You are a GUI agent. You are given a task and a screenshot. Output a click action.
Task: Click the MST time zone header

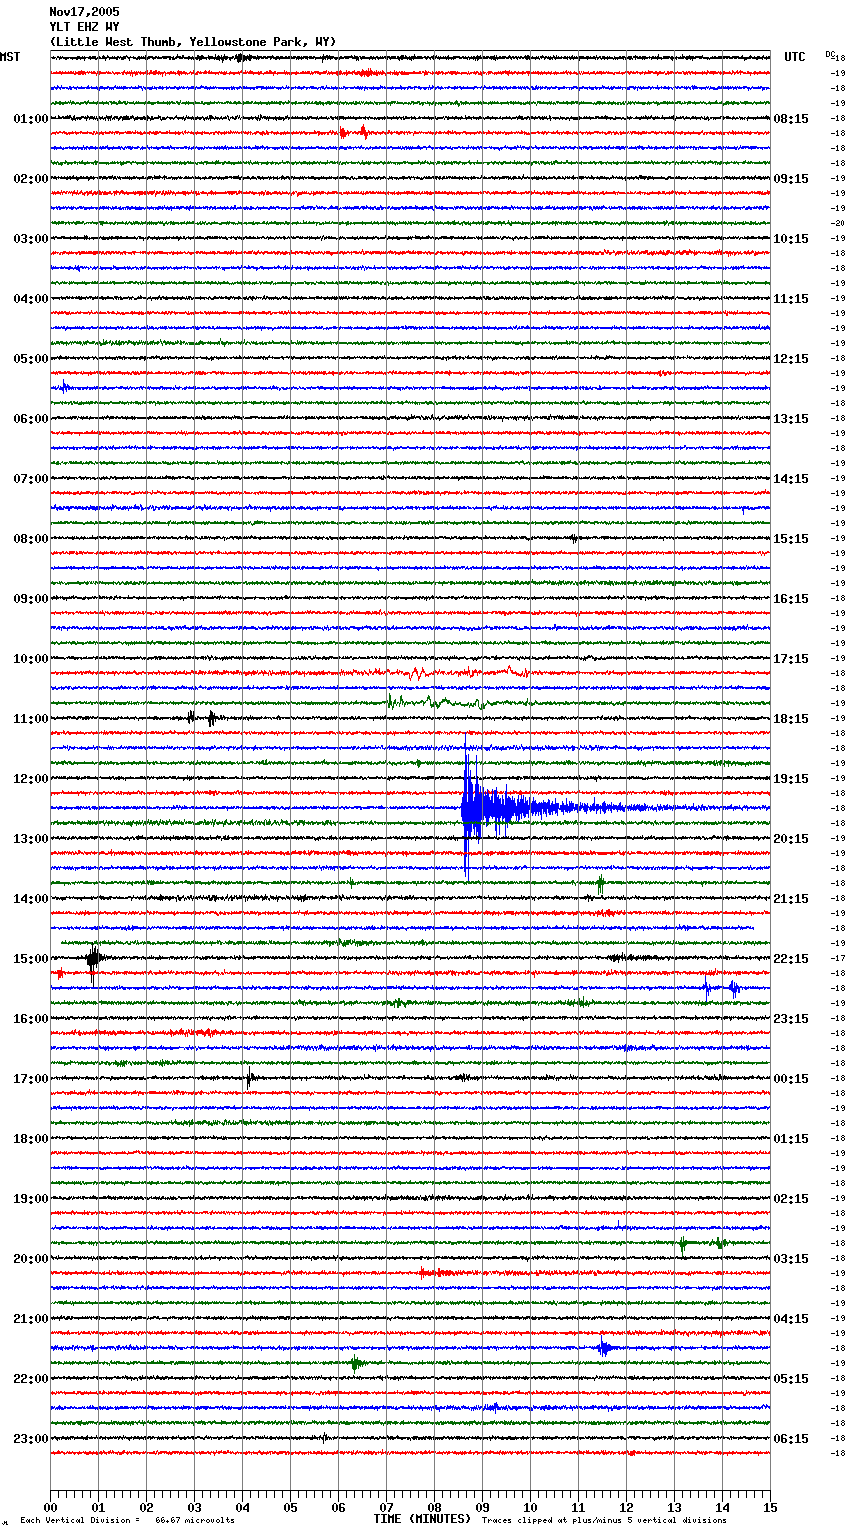(x=10, y=57)
